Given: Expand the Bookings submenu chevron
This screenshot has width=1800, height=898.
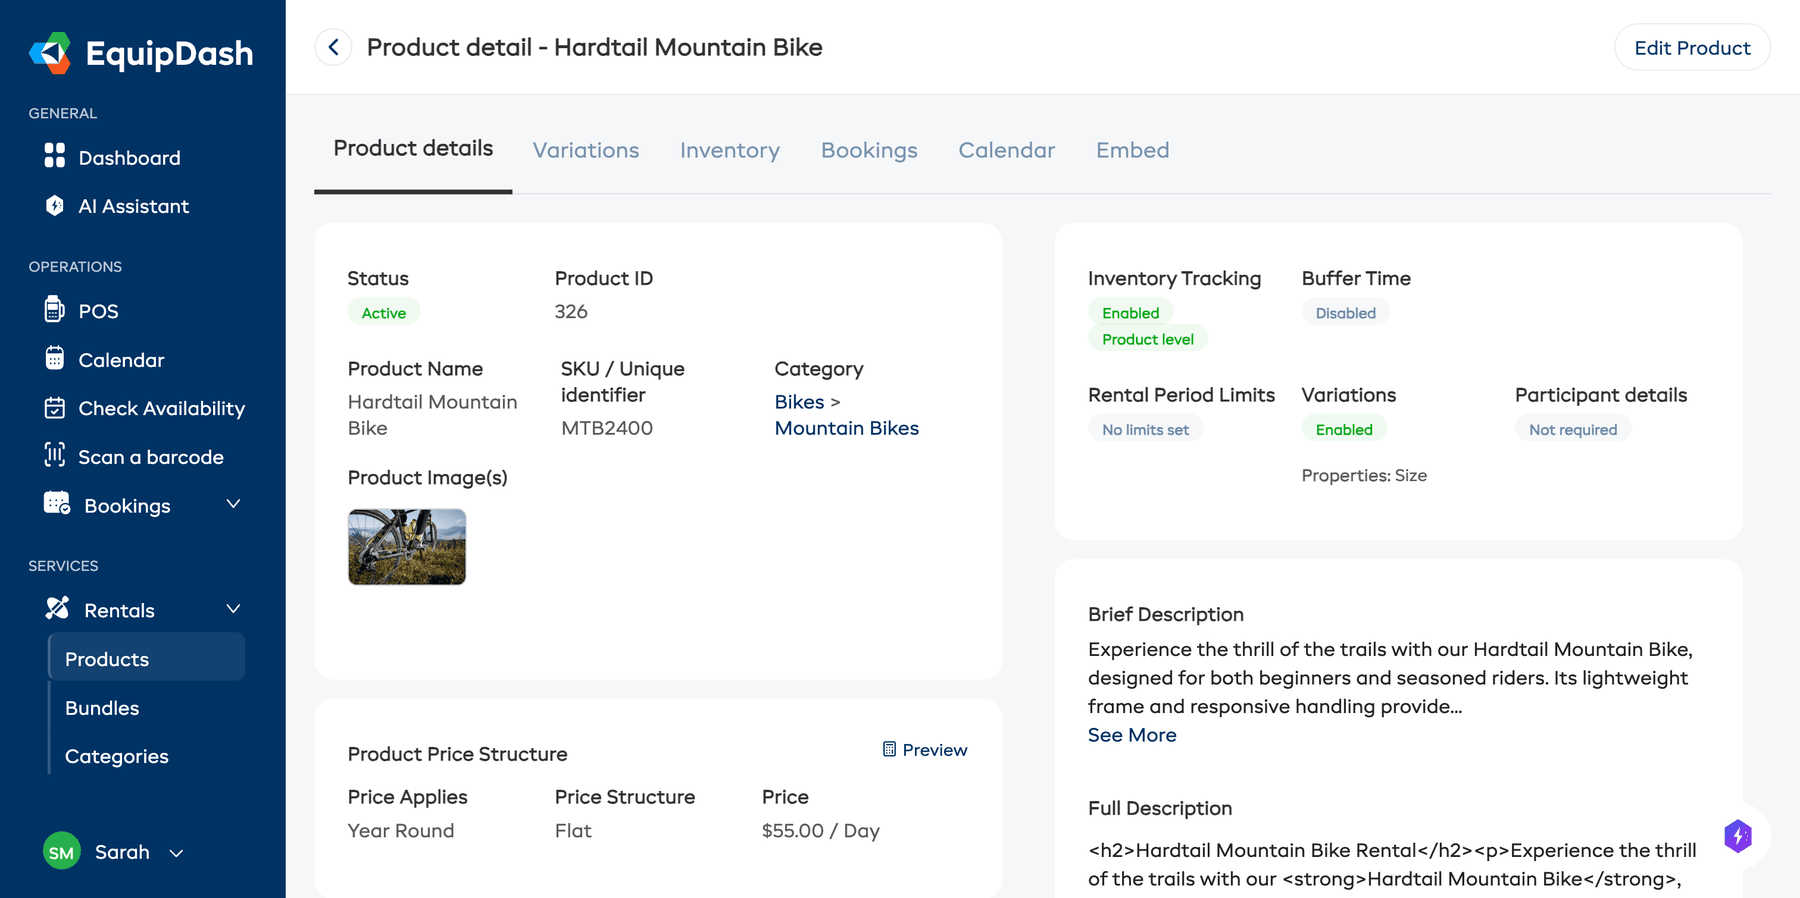Looking at the screenshot, I should coord(233,504).
